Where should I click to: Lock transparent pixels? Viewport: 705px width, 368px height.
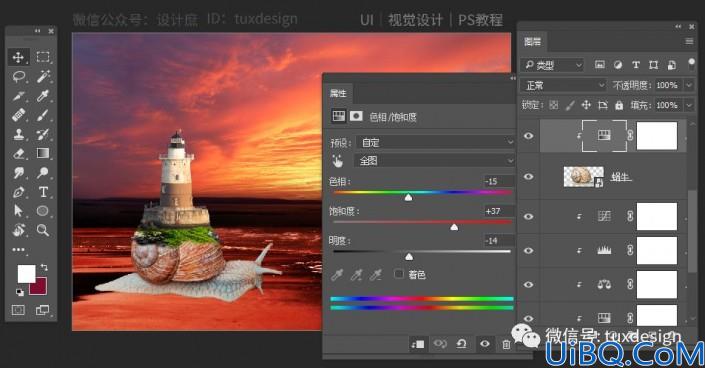pos(554,105)
